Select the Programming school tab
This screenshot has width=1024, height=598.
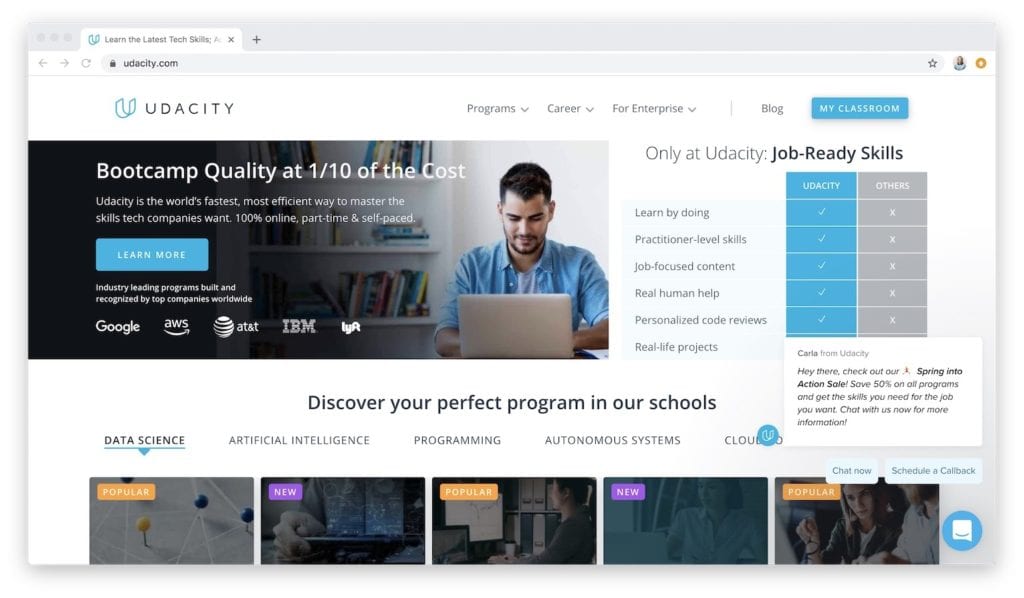coord(457,440)
